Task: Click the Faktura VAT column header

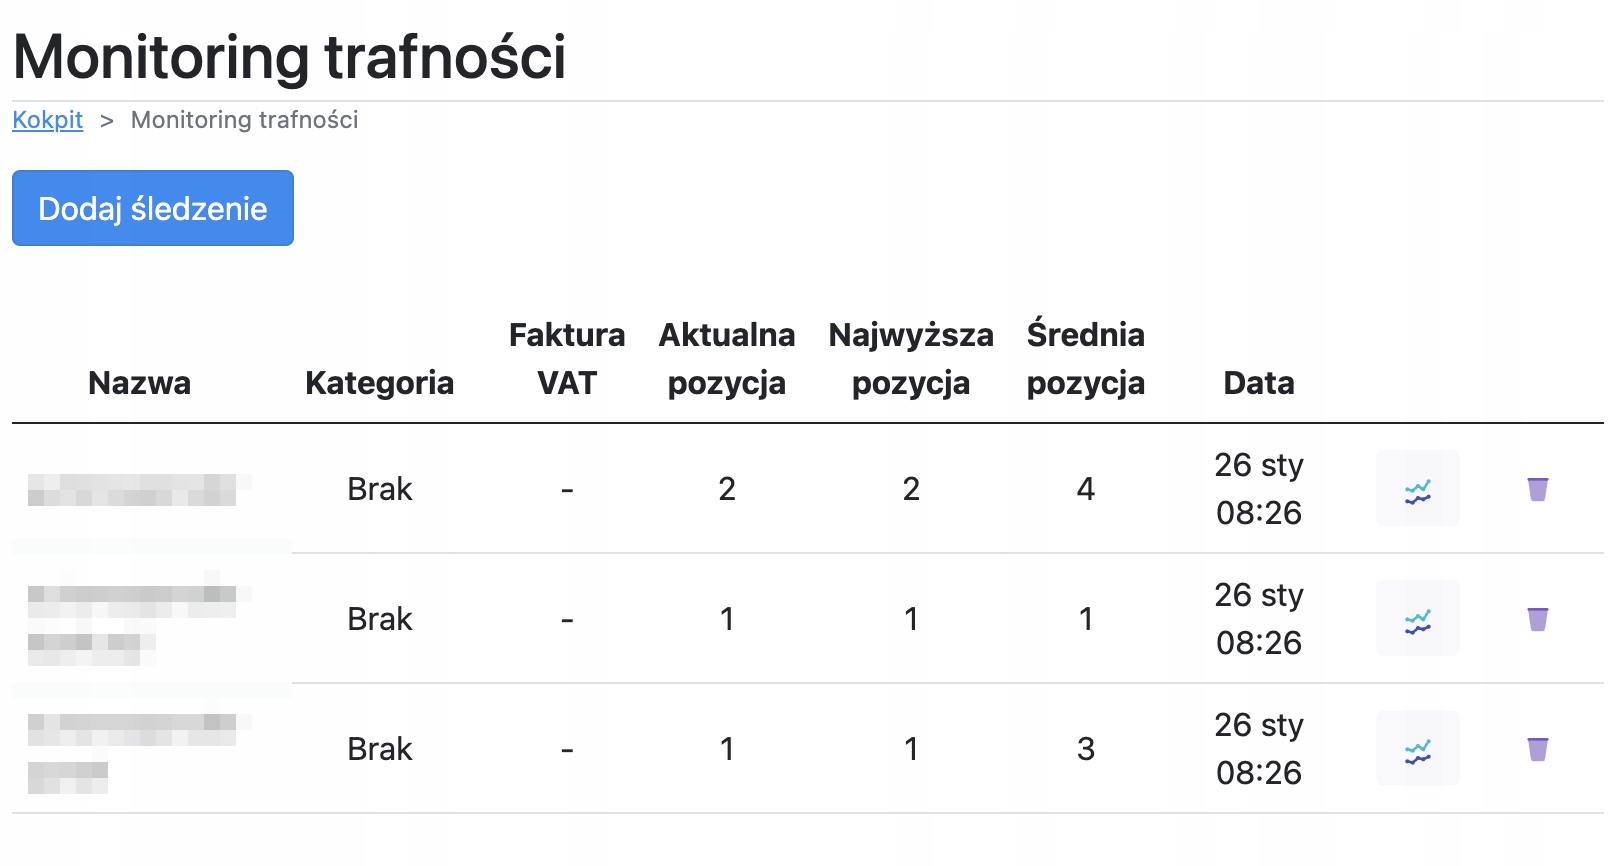Action: (566, 359)
